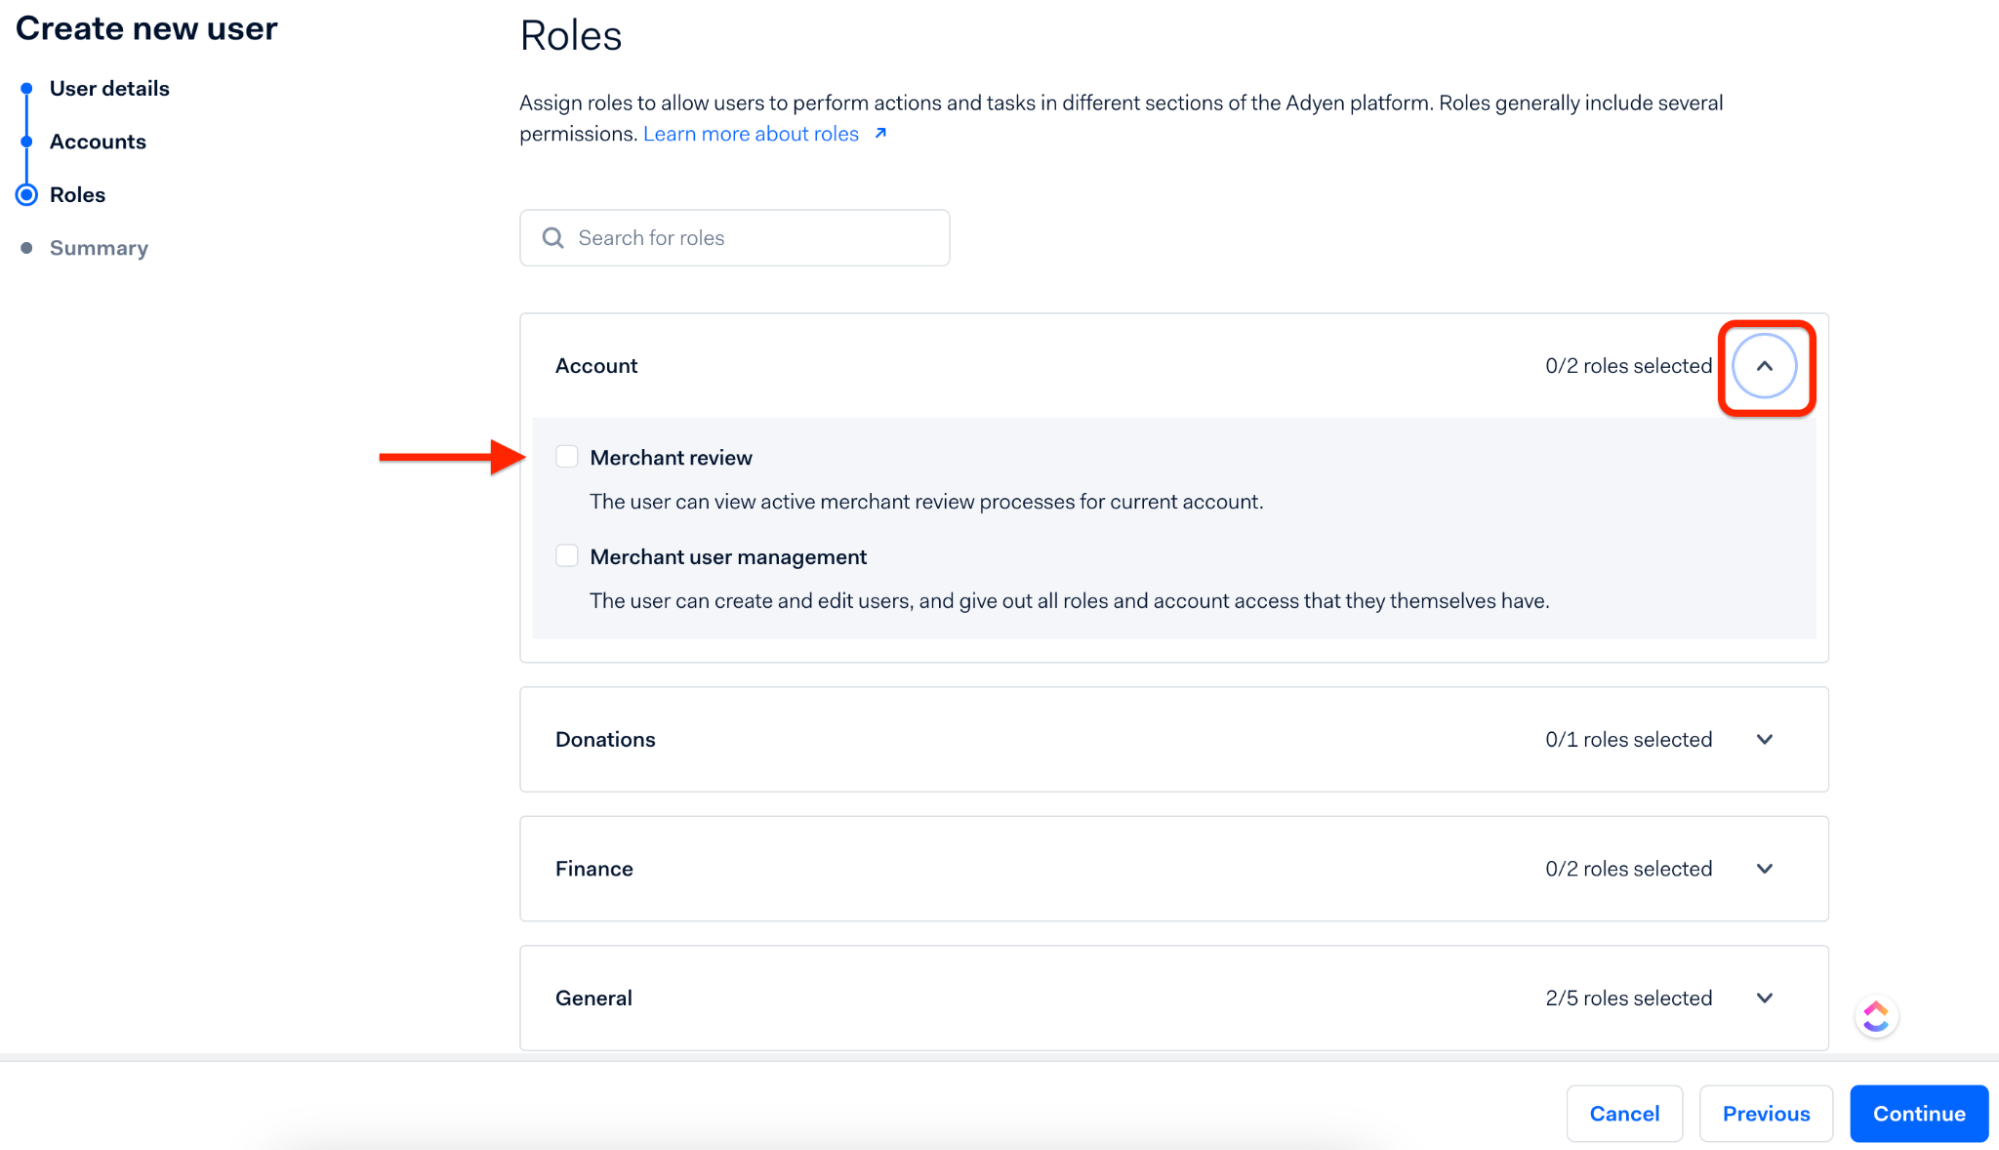The image size is (1999, 1150).
Task: Click the downward chevron on Finance section
Action: point(1767,867)
